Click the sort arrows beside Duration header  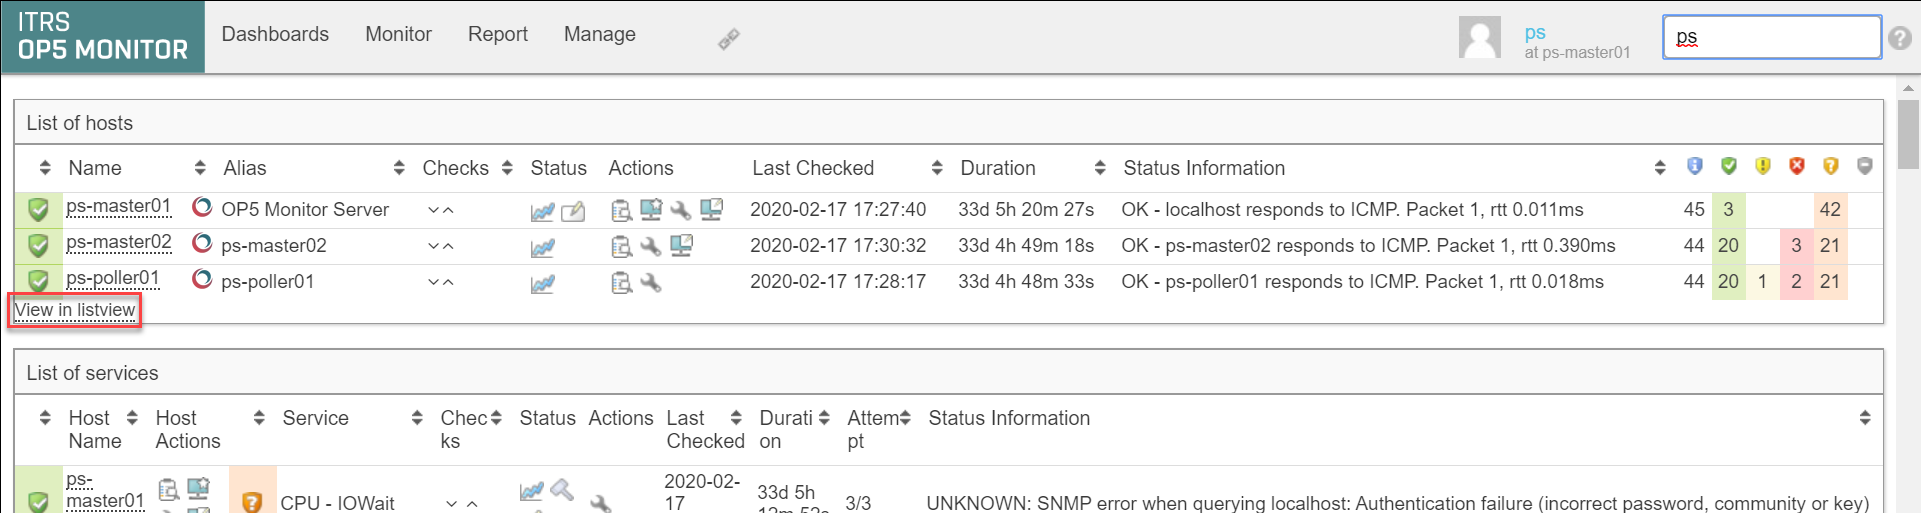(1100, 168)
